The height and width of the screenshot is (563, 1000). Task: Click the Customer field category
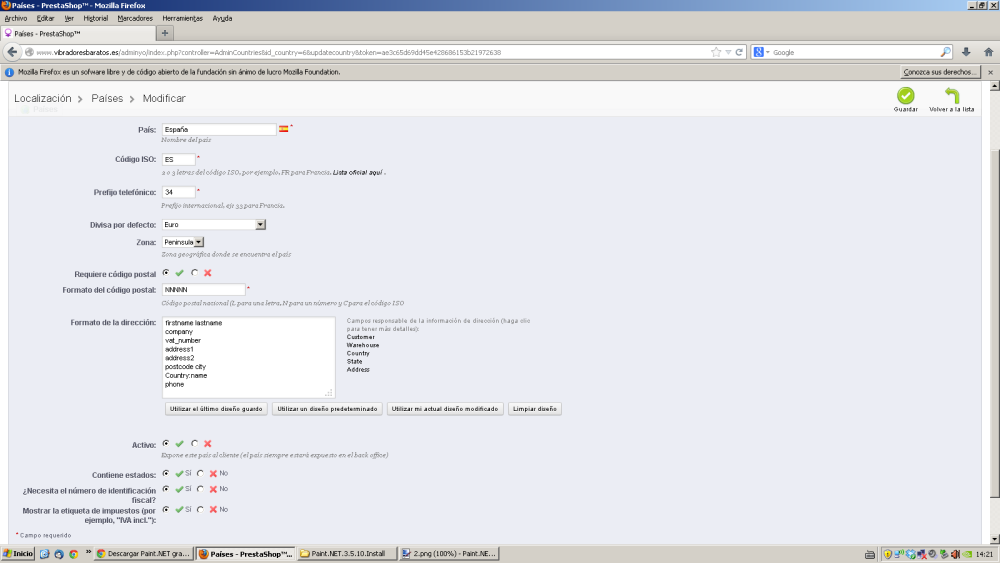click(x=360, y=337)
